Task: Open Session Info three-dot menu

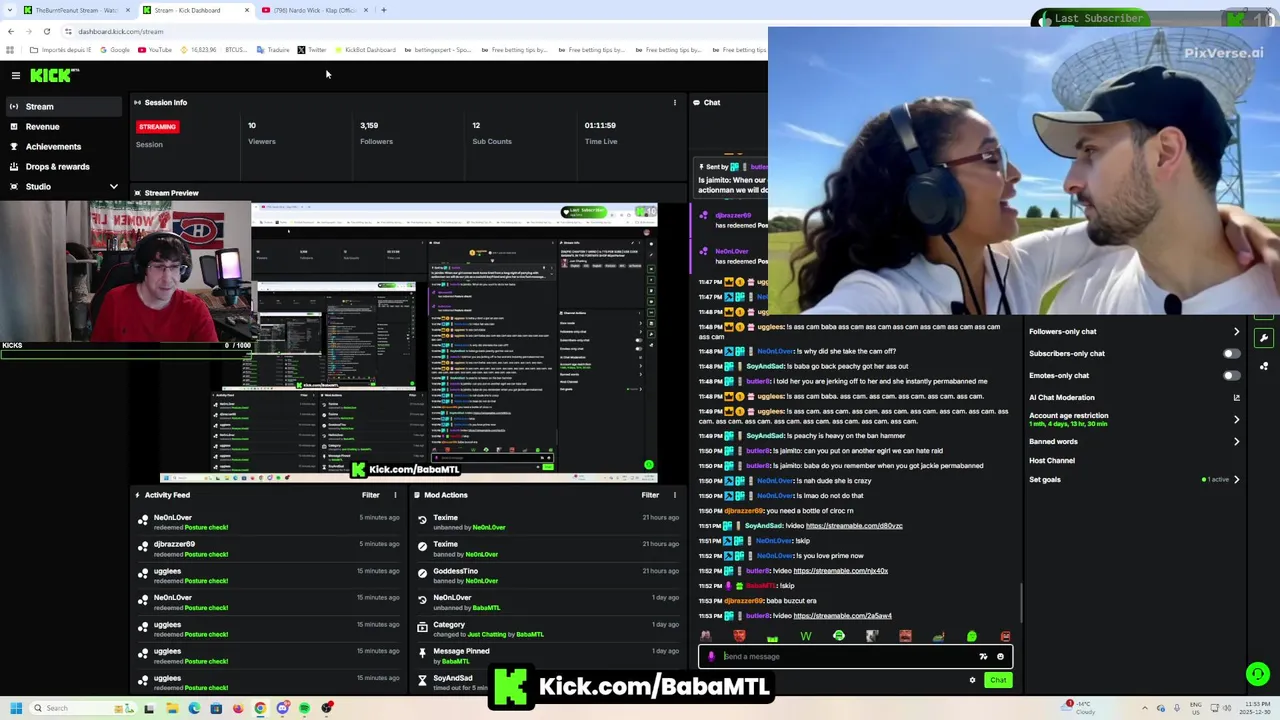Action: 674,102
